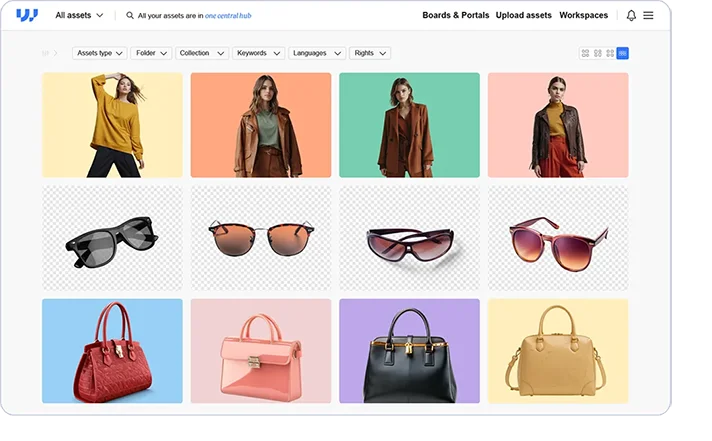
Task: Open the model photo on pink background
Action: point(558,125)
